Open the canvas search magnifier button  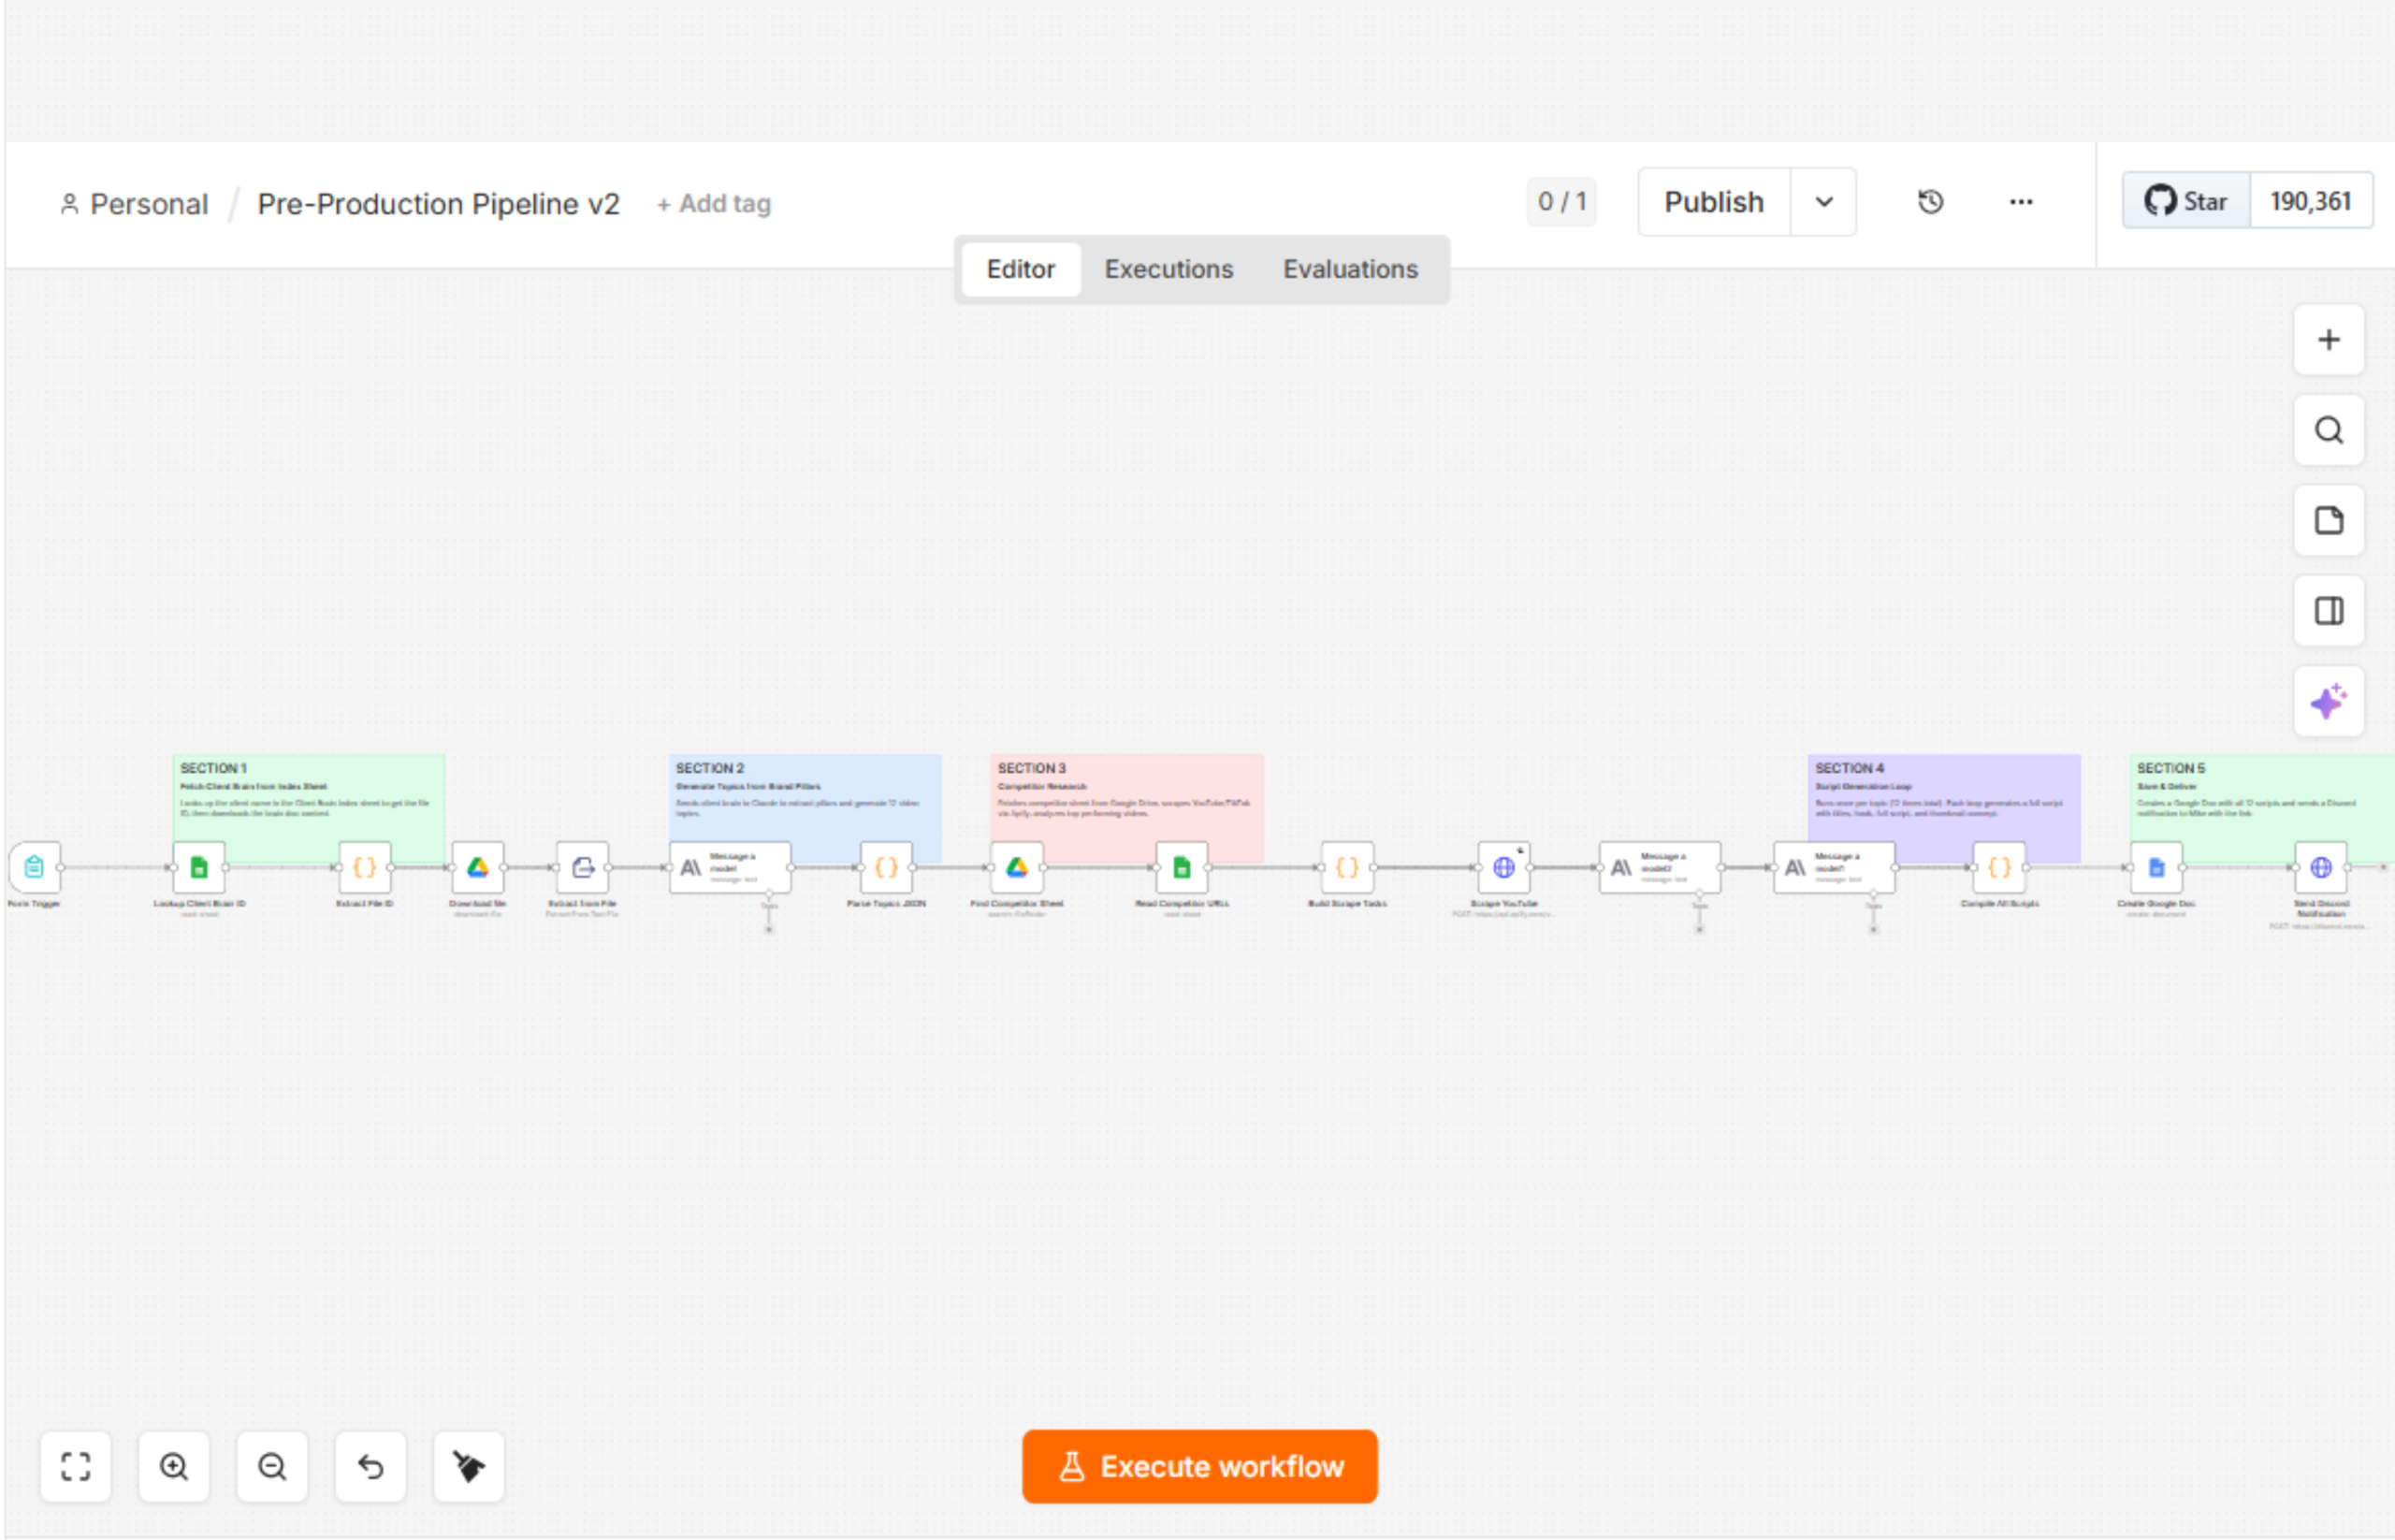click(2329, 430)
